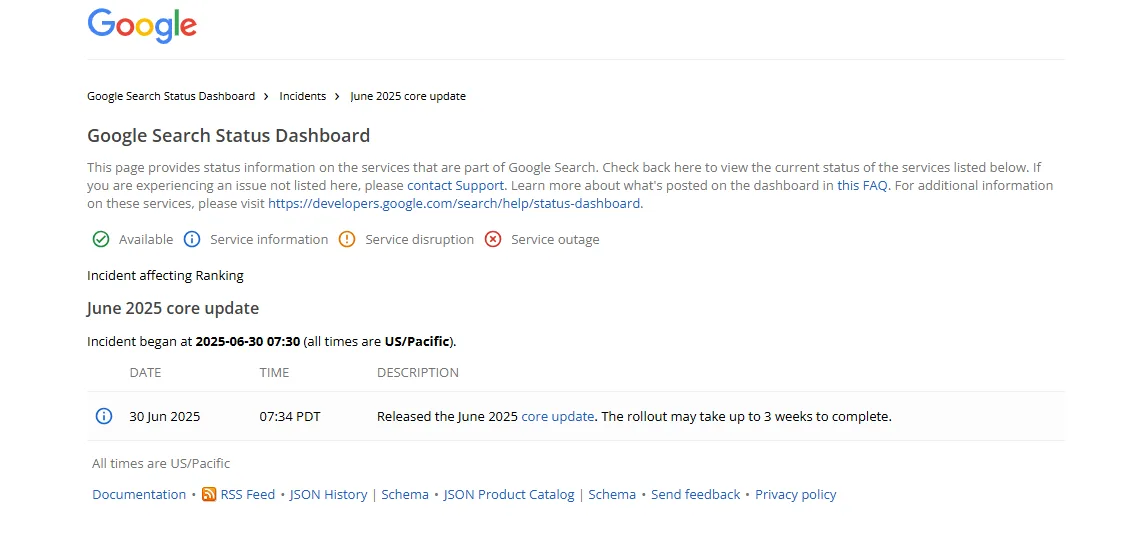1139x552 pixels.
Task: Click the Google logo
Action: click(x=142, y=26)
